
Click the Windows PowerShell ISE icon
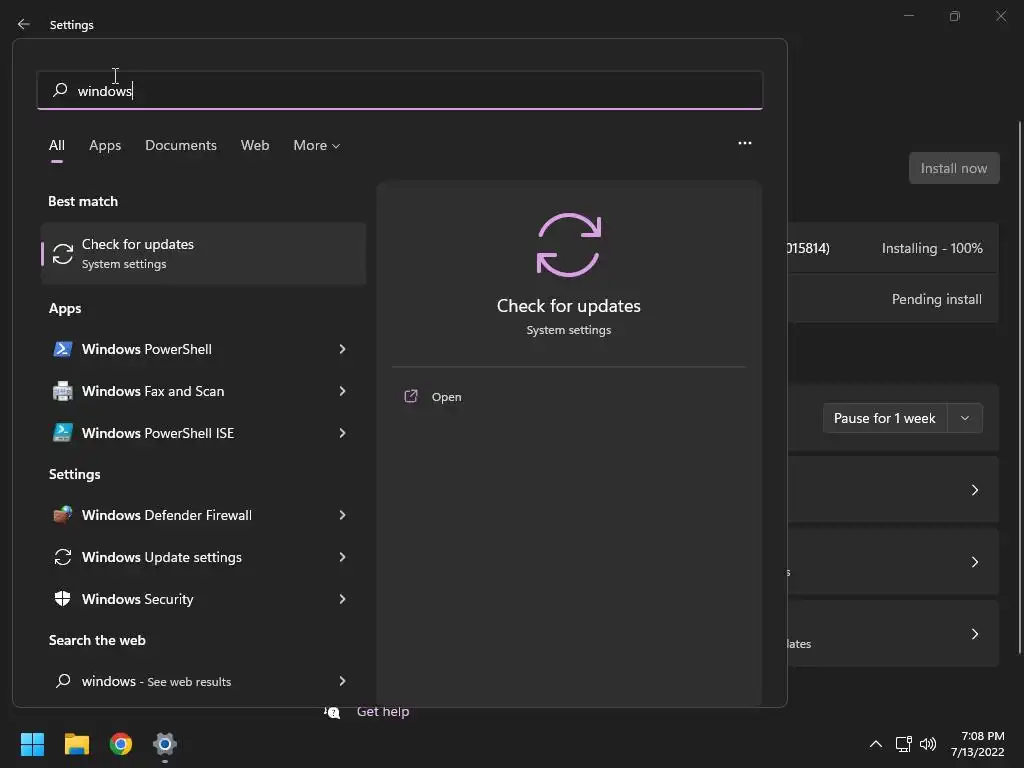click(63, 433)
